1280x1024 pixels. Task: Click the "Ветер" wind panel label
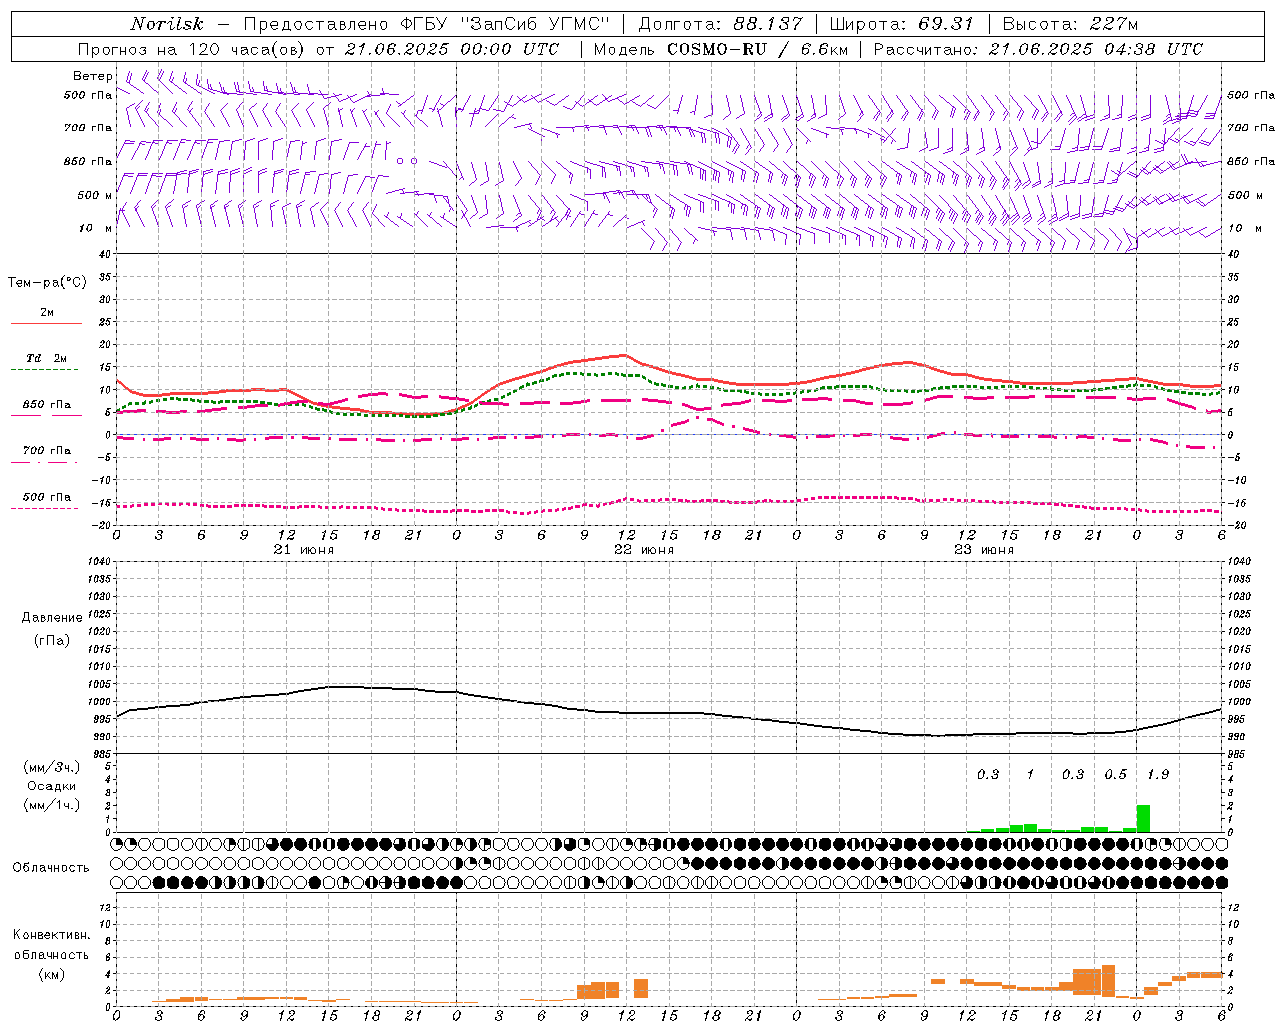(93, 76)
